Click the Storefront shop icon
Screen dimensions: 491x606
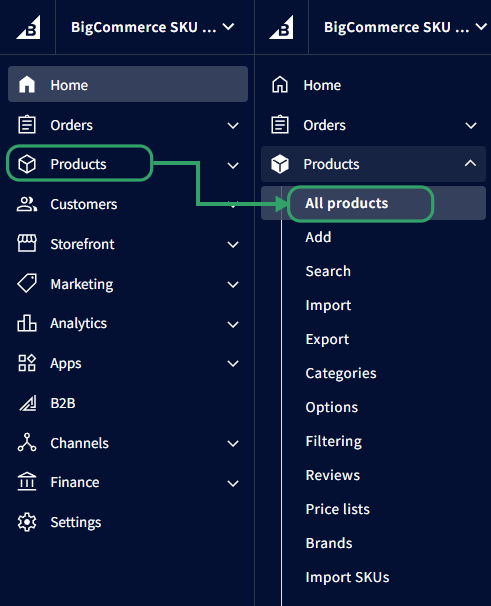27,243
